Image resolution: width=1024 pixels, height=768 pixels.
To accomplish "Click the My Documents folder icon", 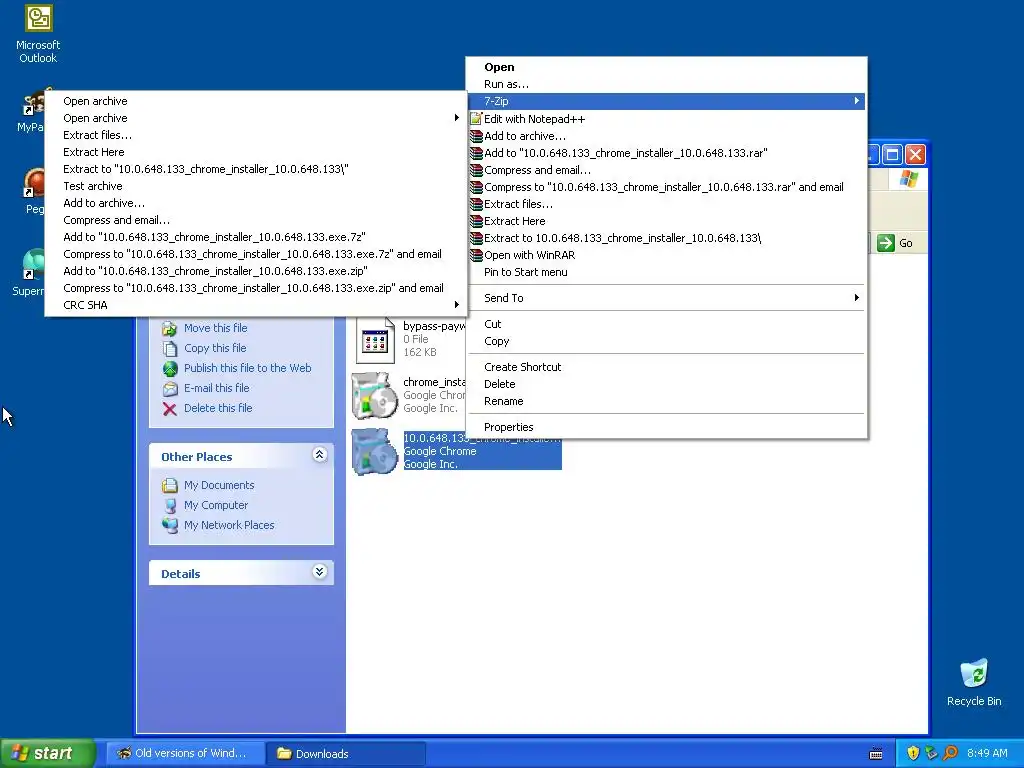I will click(170, 485).
